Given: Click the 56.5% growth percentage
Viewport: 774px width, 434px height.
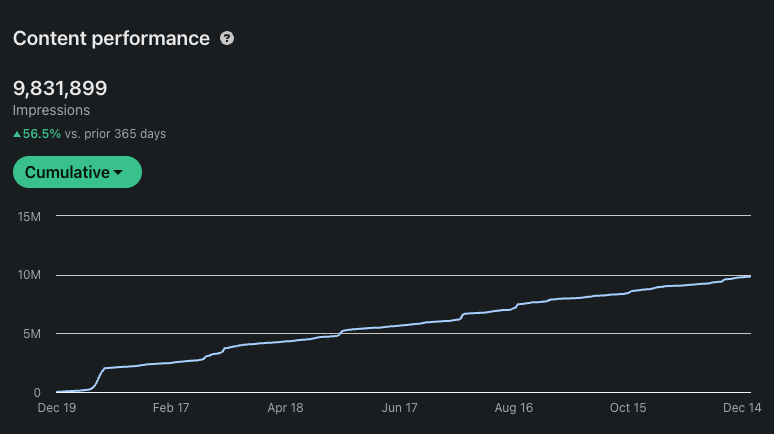Looking at the screenshot, I should (42, 133).
